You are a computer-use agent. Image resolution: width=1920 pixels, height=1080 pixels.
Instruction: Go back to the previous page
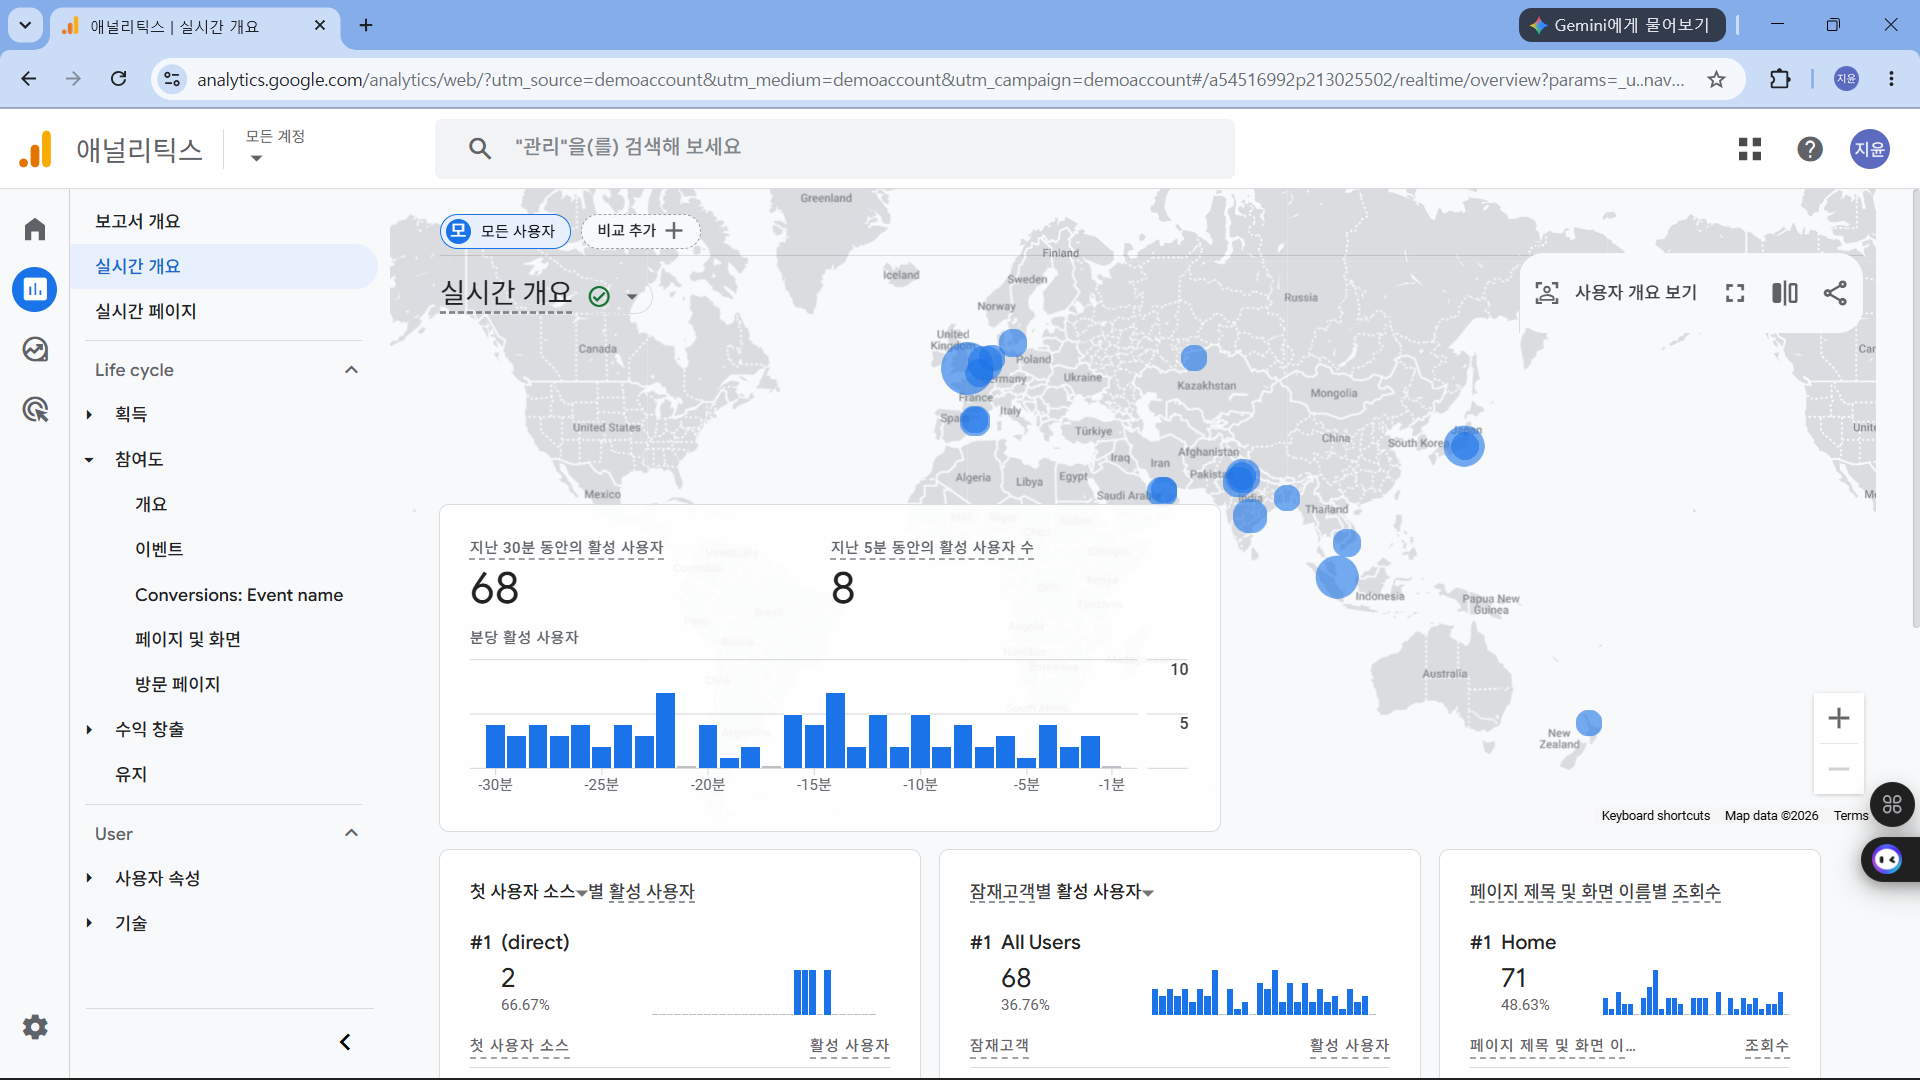[29, 79]
